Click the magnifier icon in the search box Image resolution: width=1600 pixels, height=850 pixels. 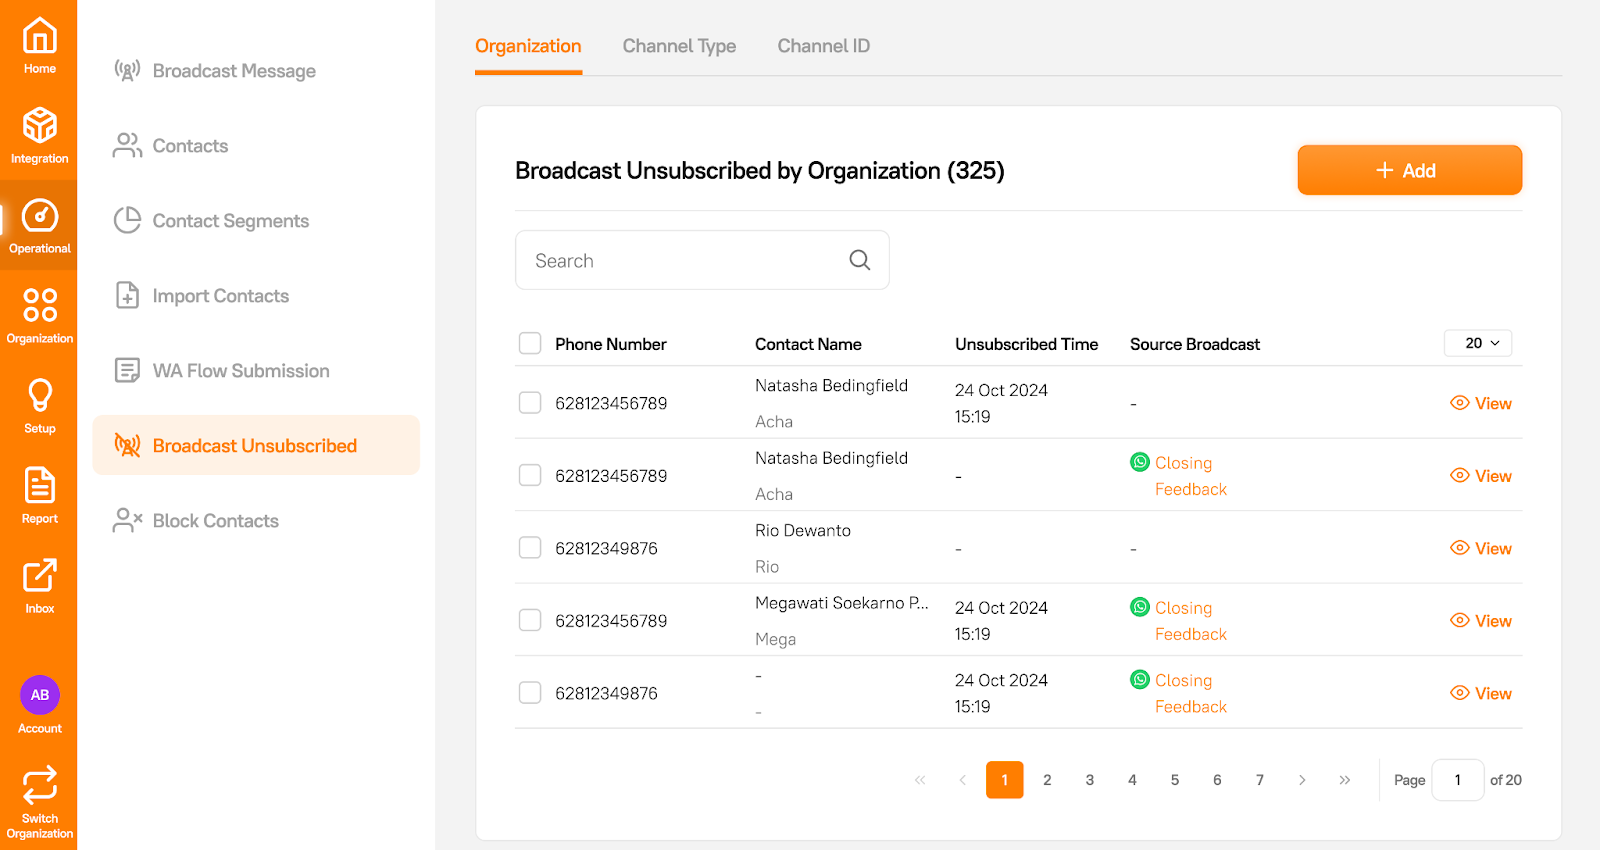pos(860,260)
